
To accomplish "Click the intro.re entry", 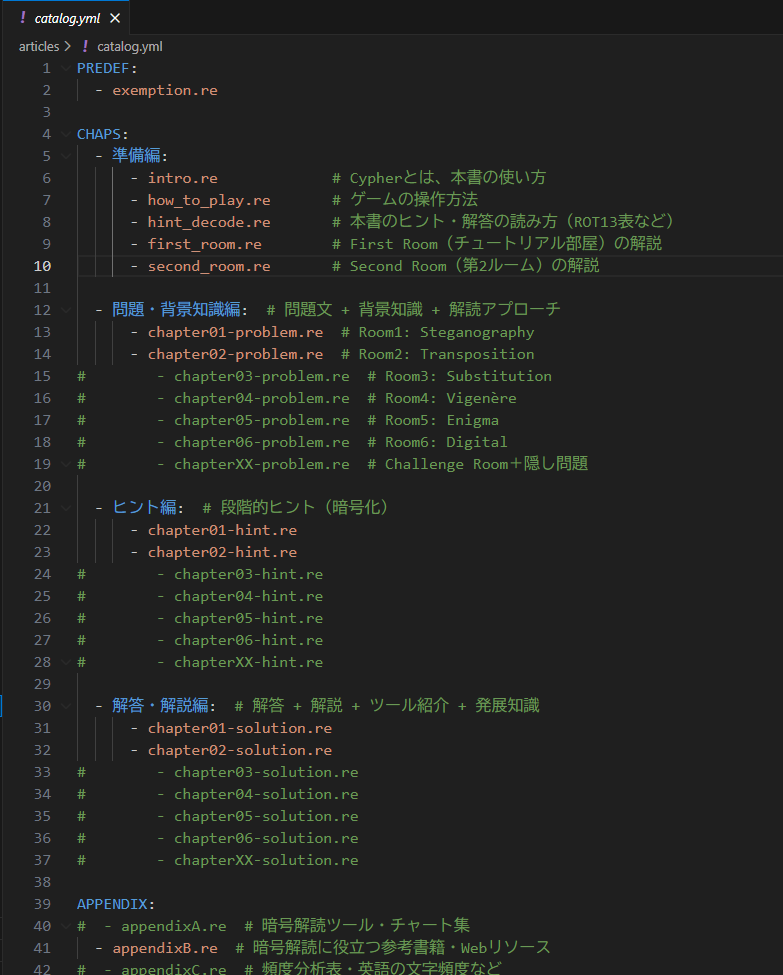I will 182,178.
